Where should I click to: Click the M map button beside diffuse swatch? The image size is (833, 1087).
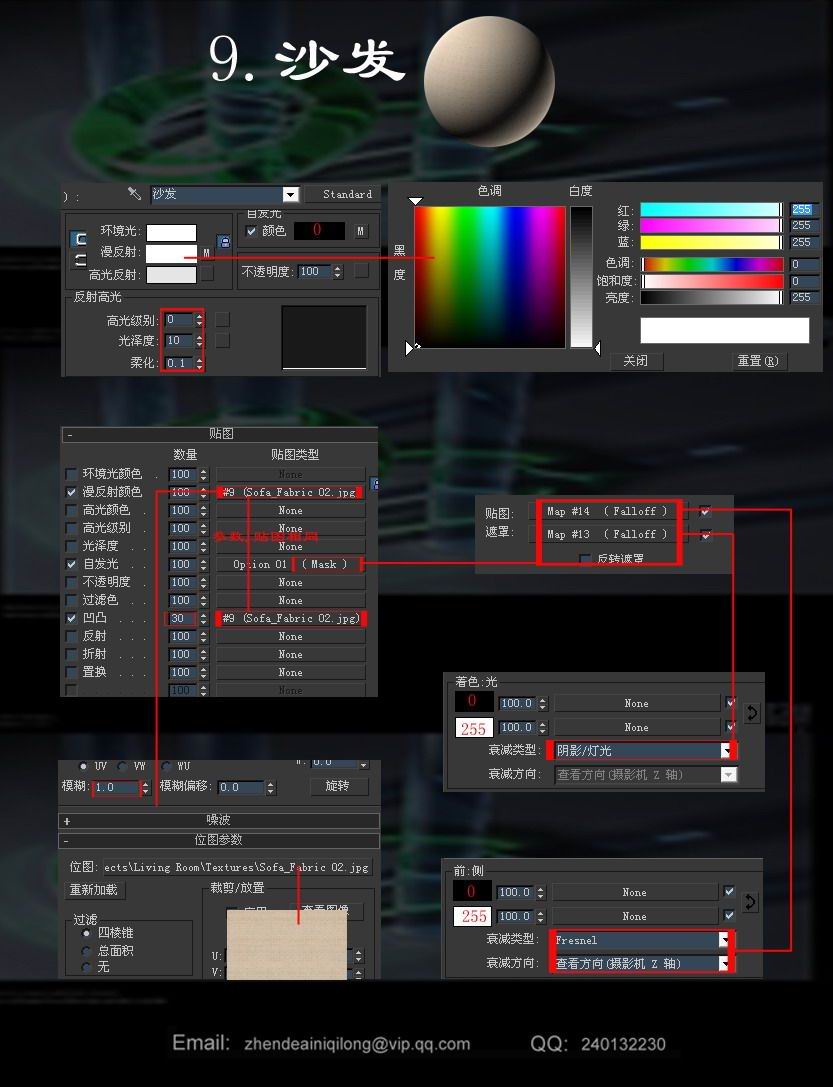click(207, 253)
